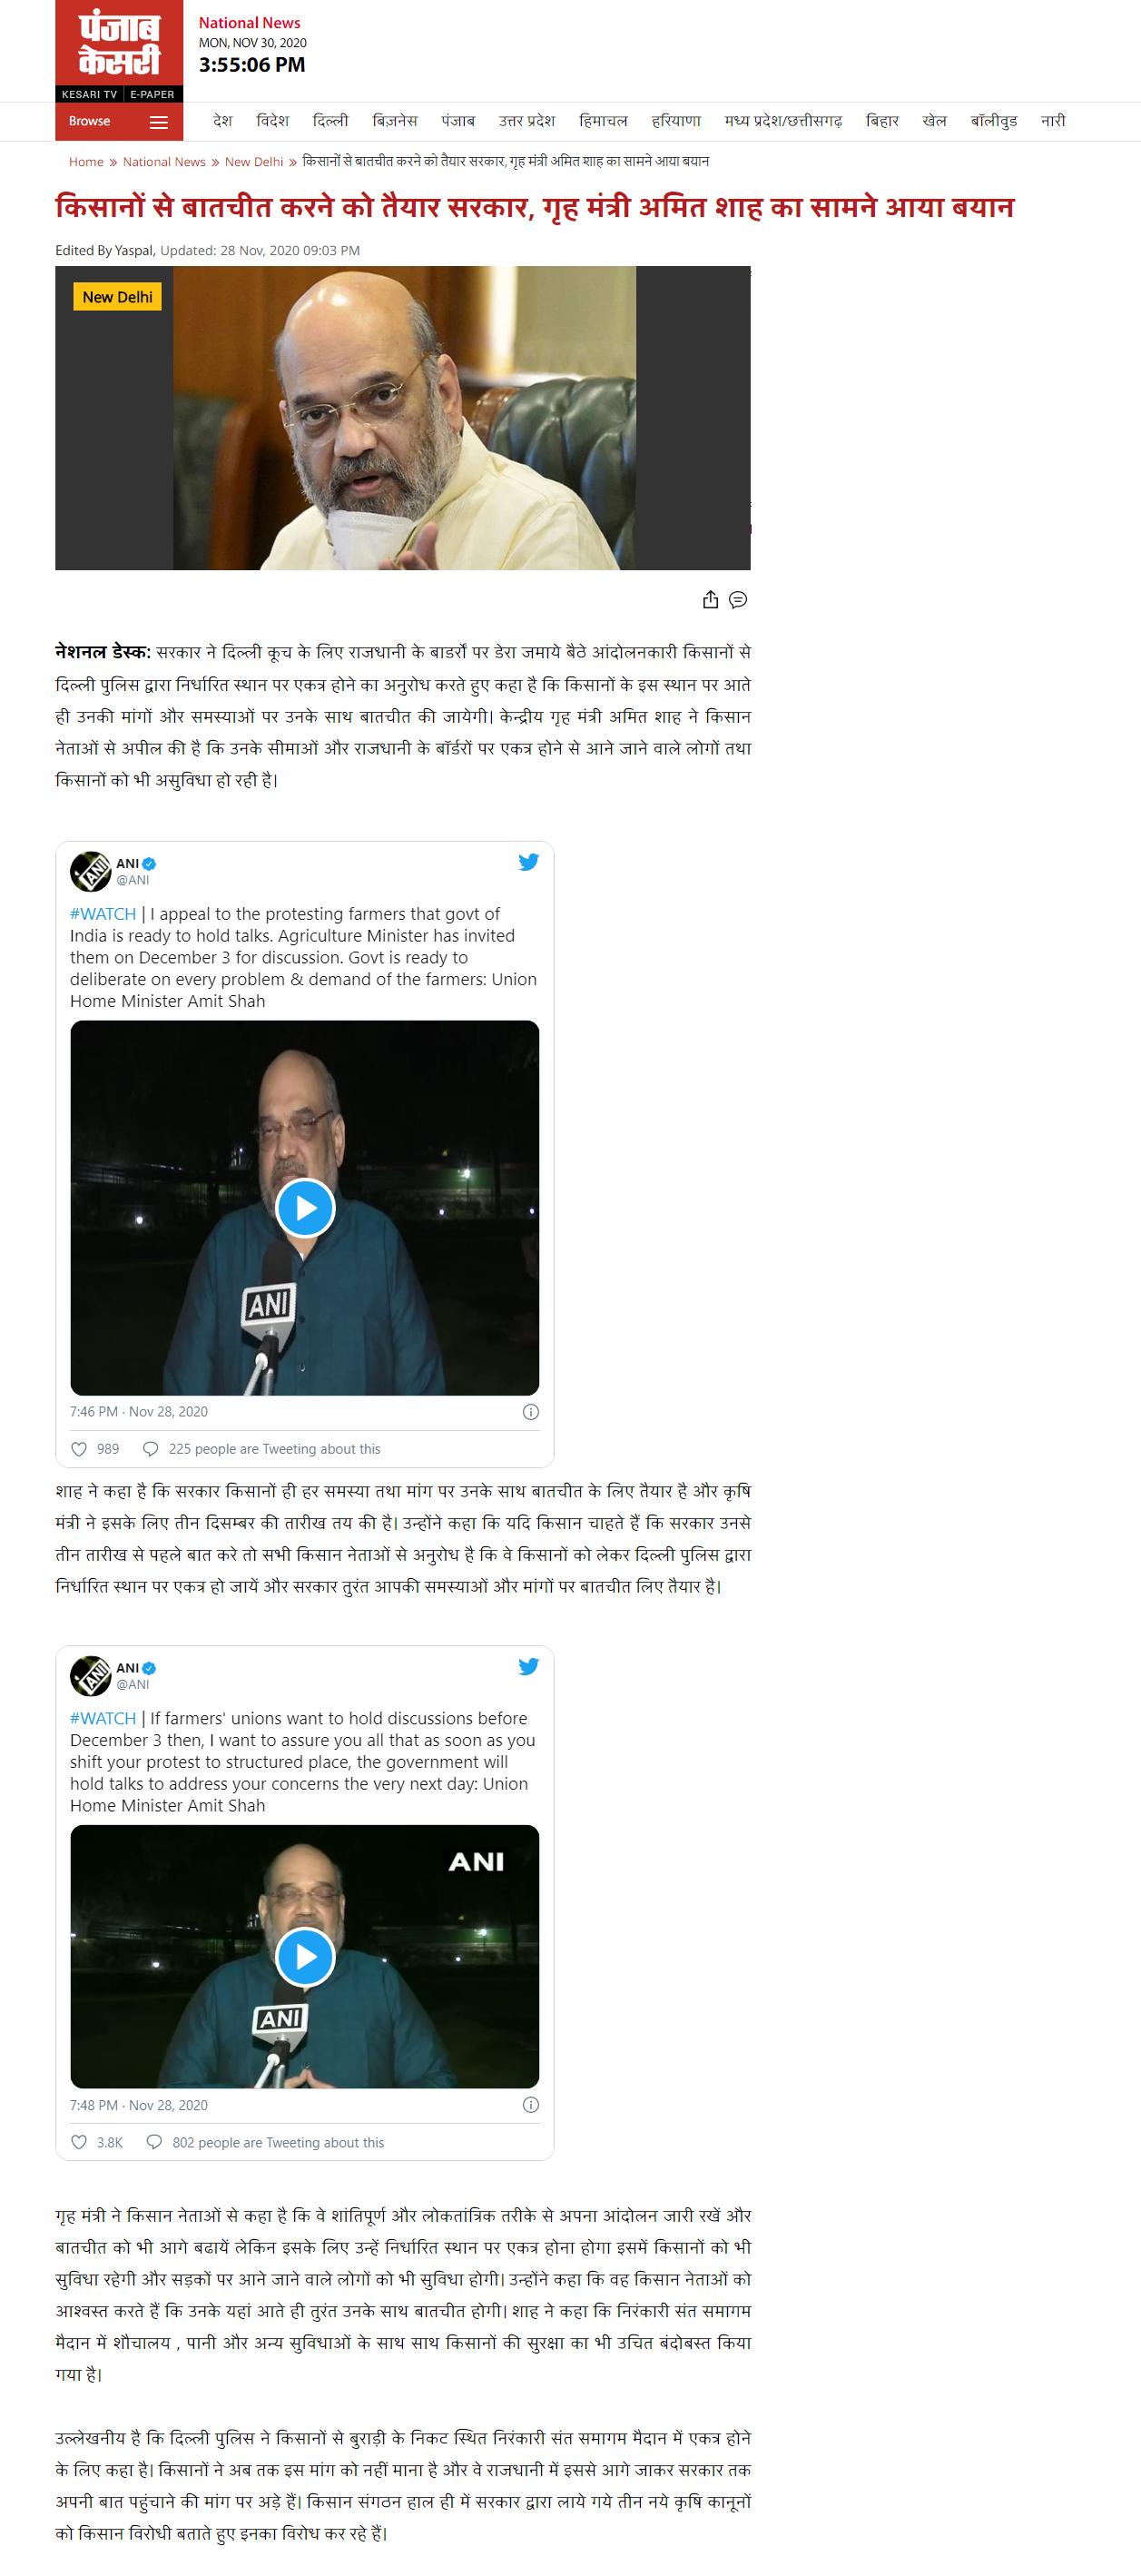The image size is (1141, 2576).
Task: Like the second ANI tweet heart icon
Action: 79,2142
